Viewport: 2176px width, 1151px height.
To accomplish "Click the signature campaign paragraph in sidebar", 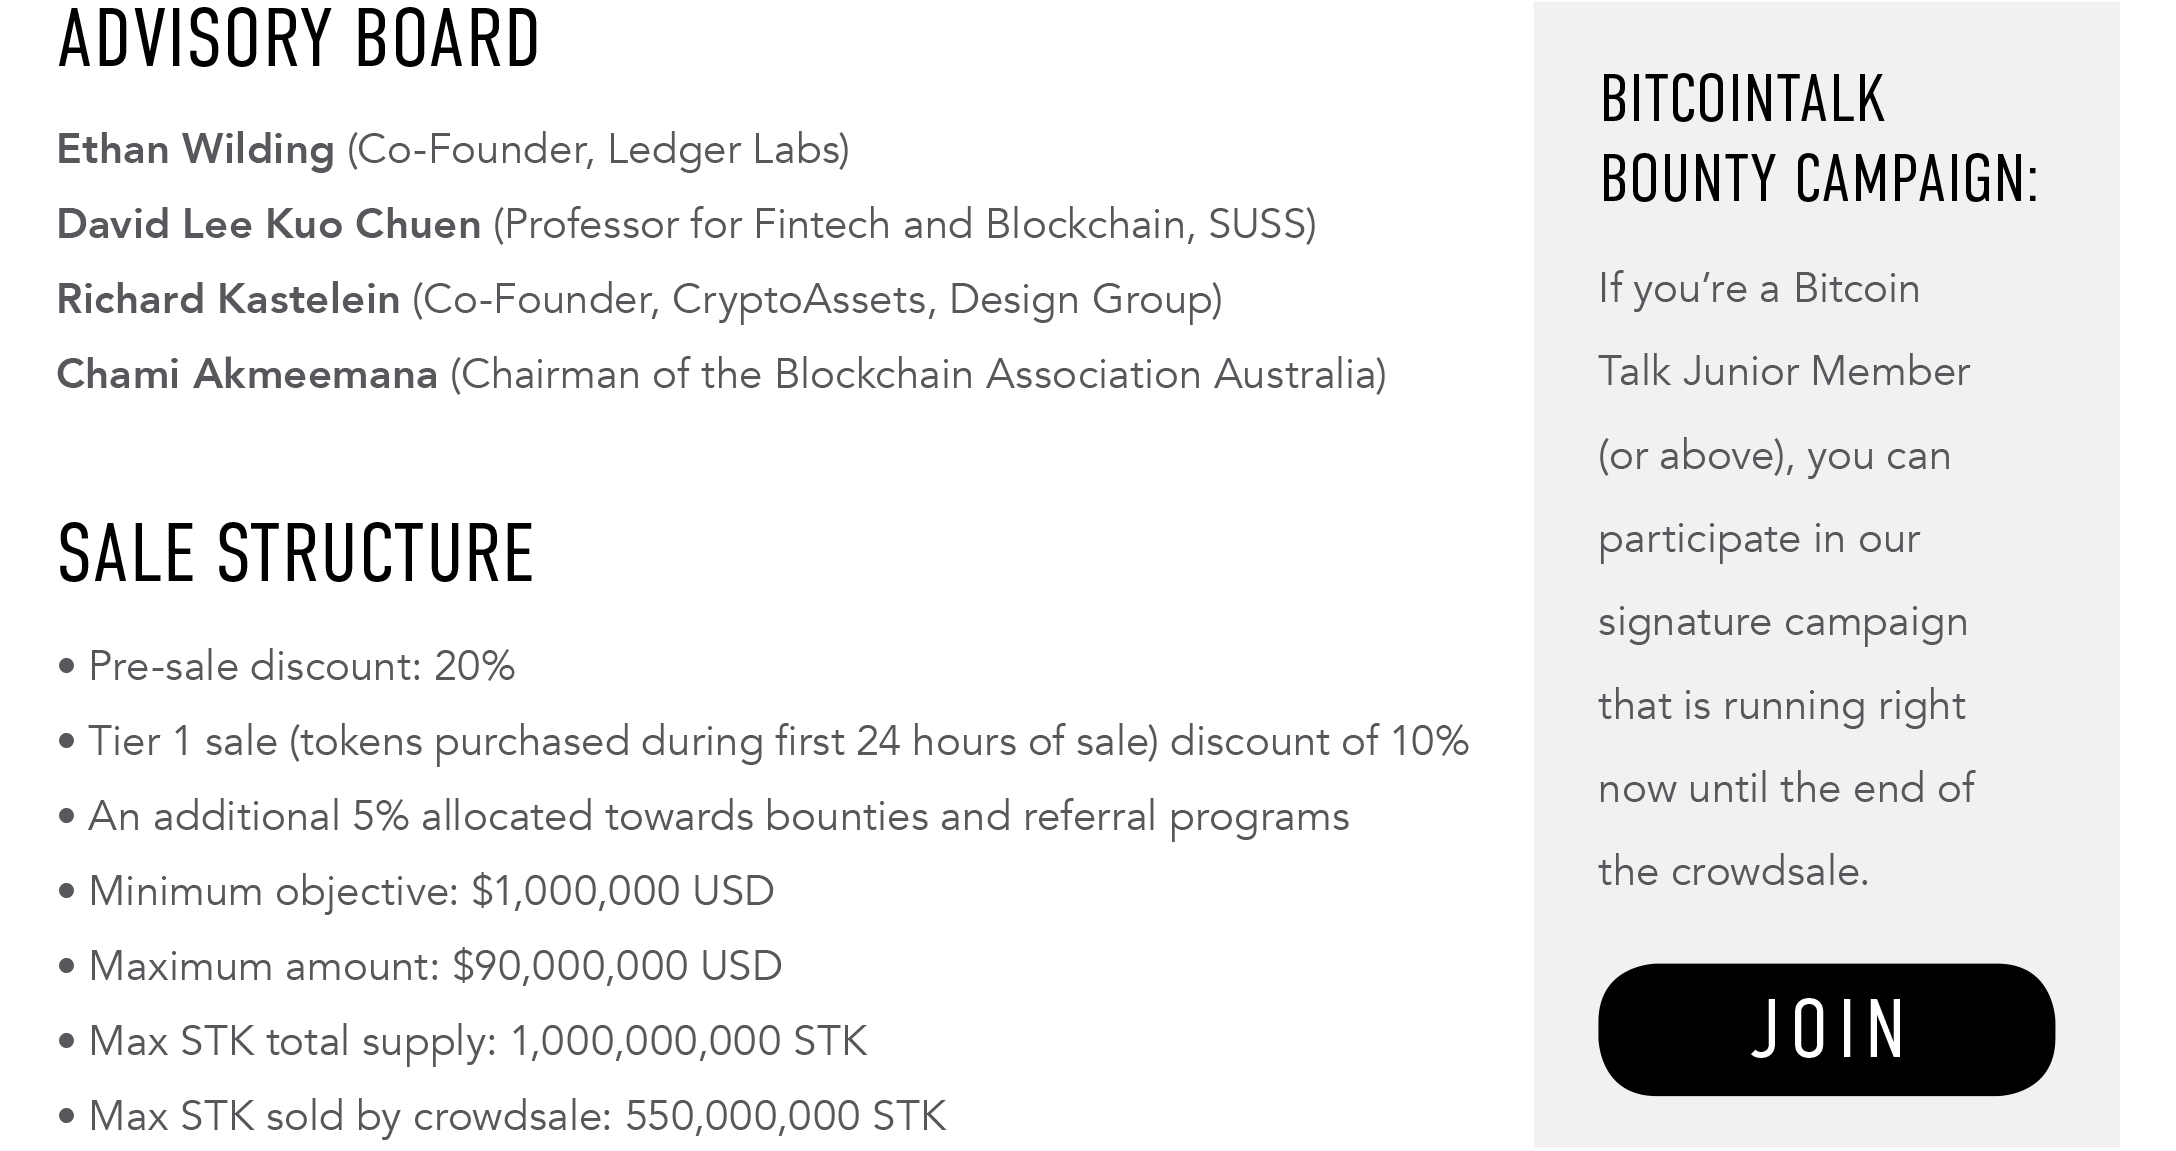I will (x=1786, y=580).
